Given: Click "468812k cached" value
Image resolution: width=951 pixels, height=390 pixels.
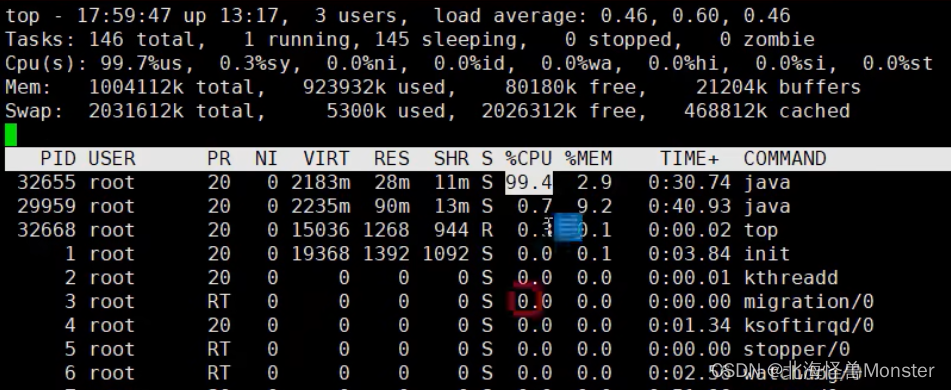Looking at the screenshot, I should coord(767,111).
